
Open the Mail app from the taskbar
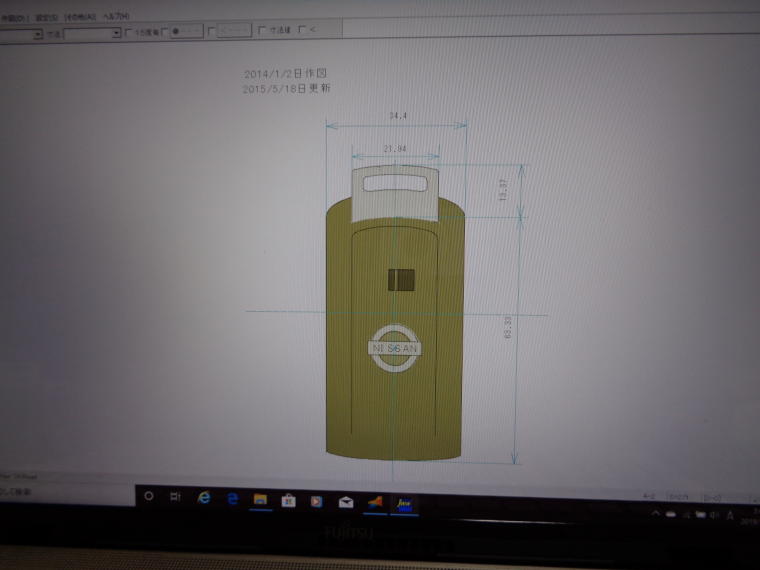tap(346, 502)
